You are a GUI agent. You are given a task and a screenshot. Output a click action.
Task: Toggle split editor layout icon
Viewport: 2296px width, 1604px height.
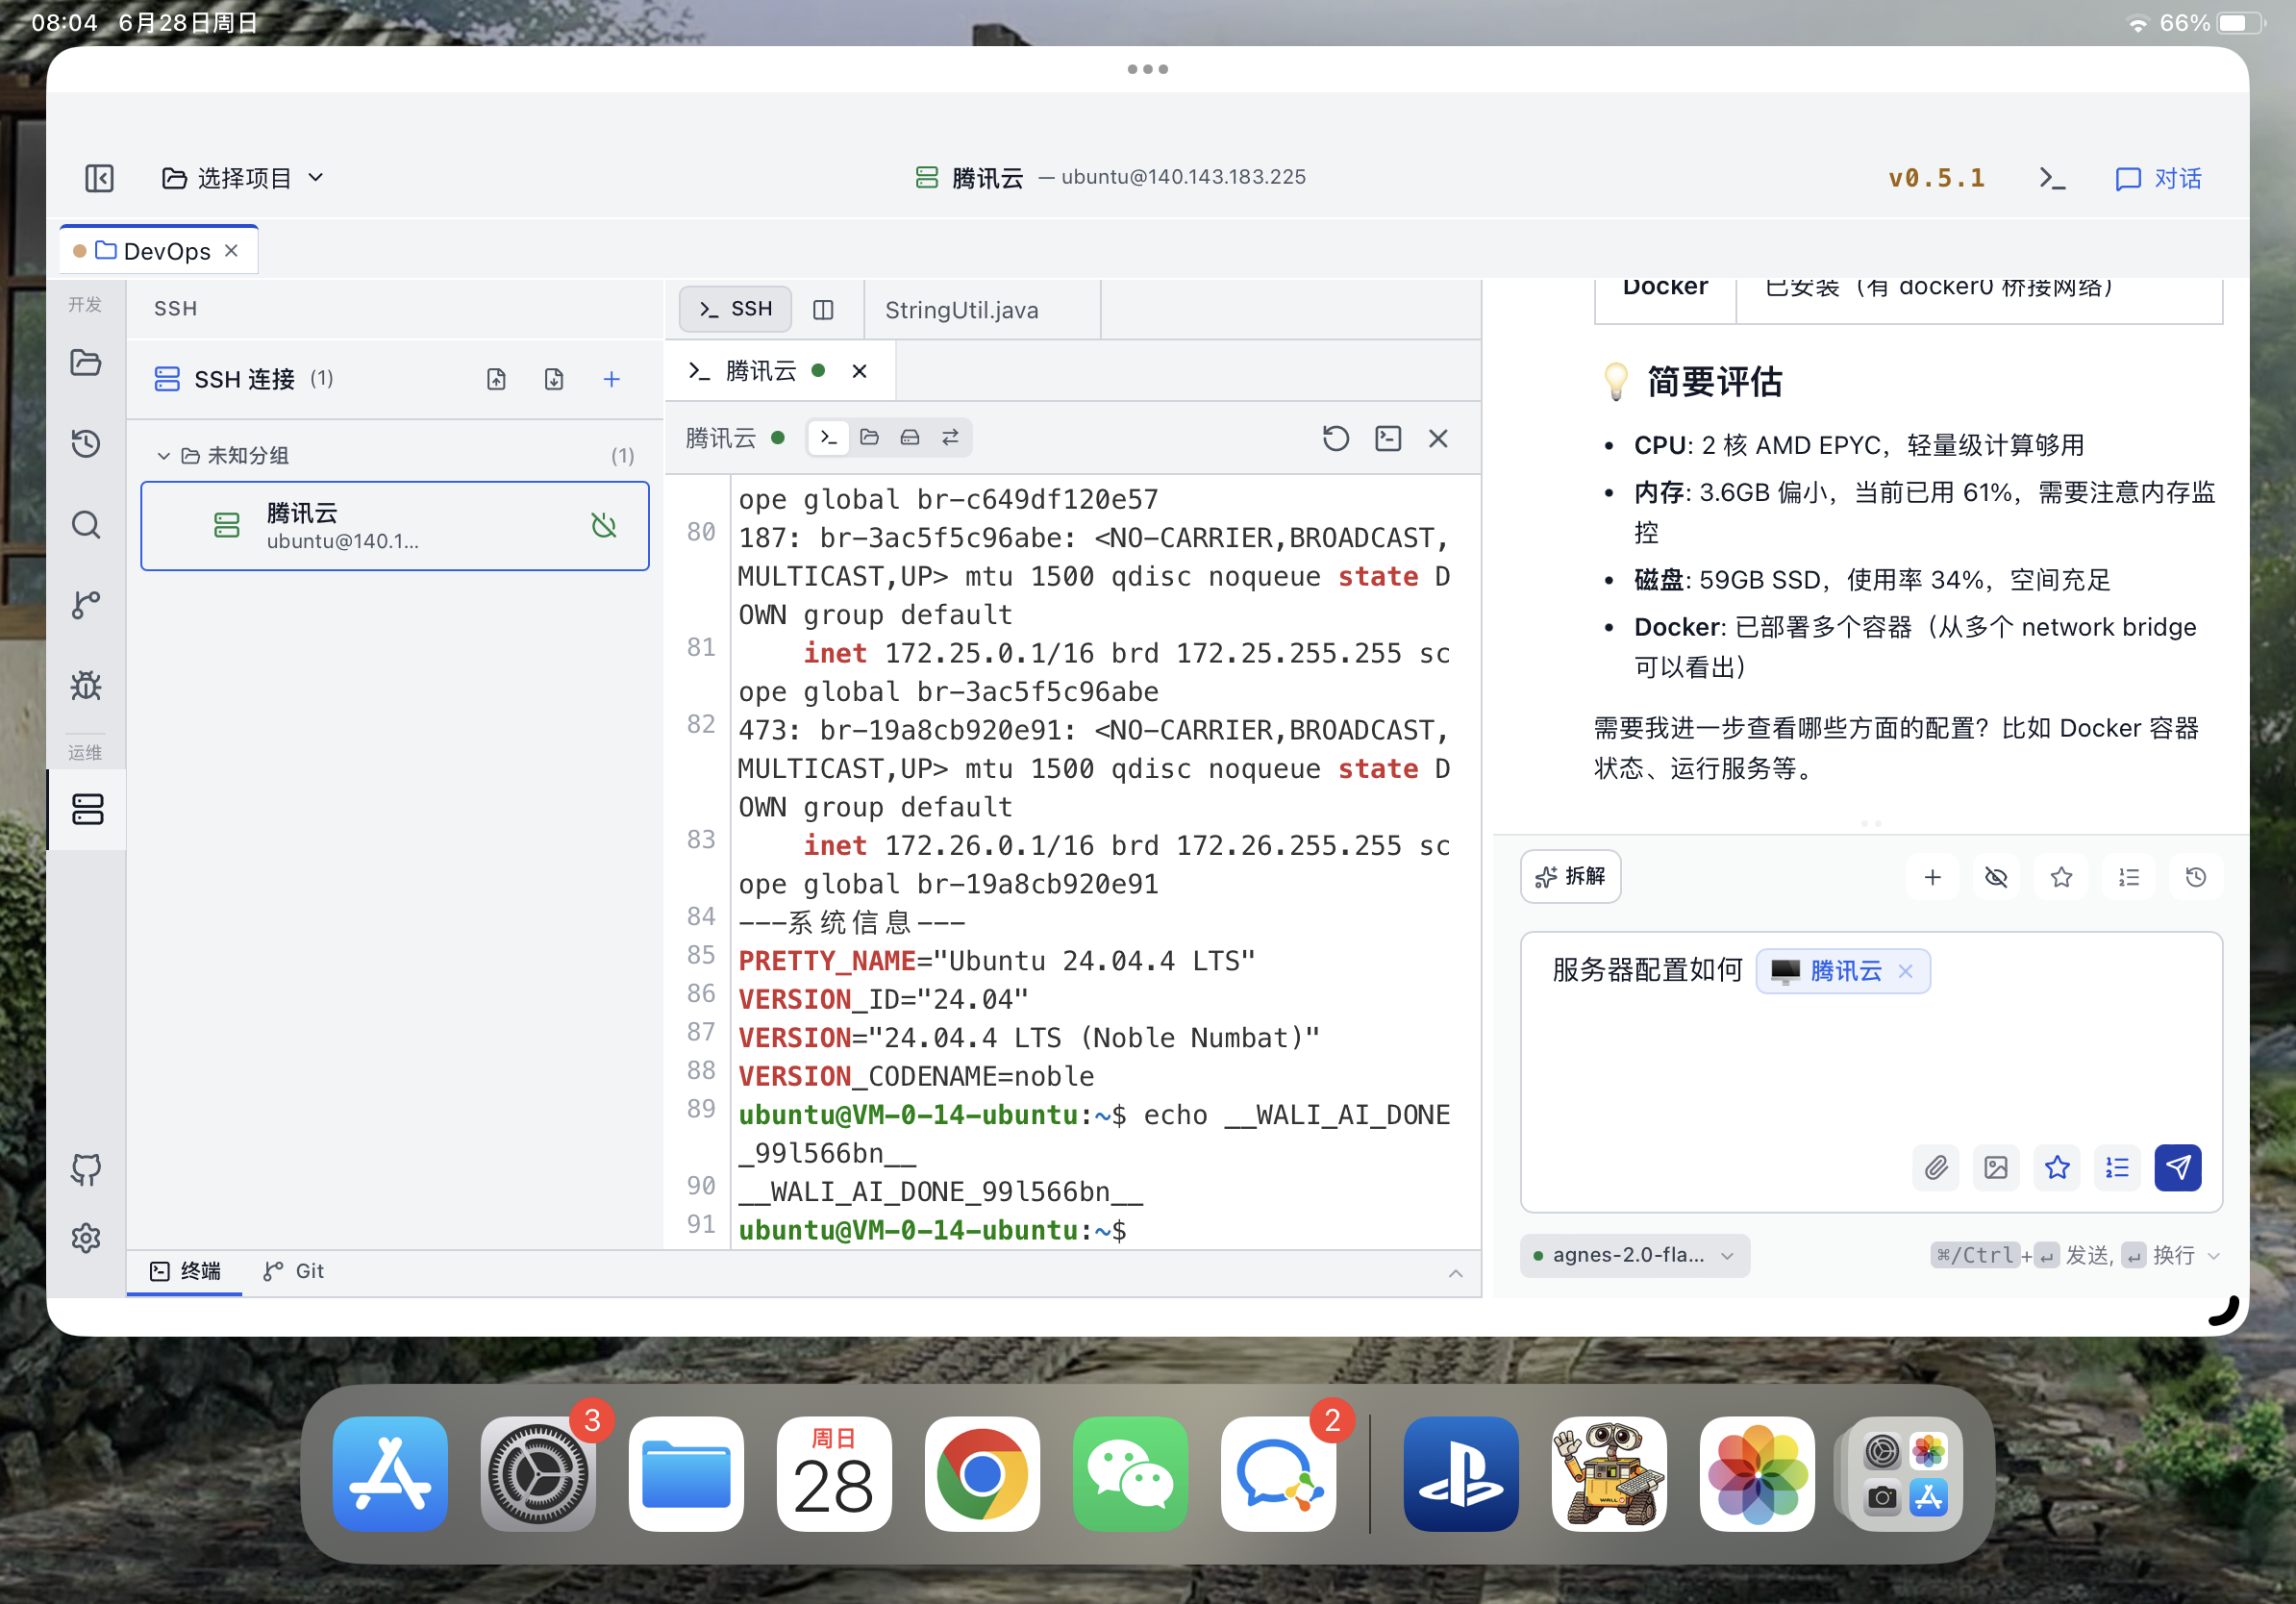click(823, 310)
